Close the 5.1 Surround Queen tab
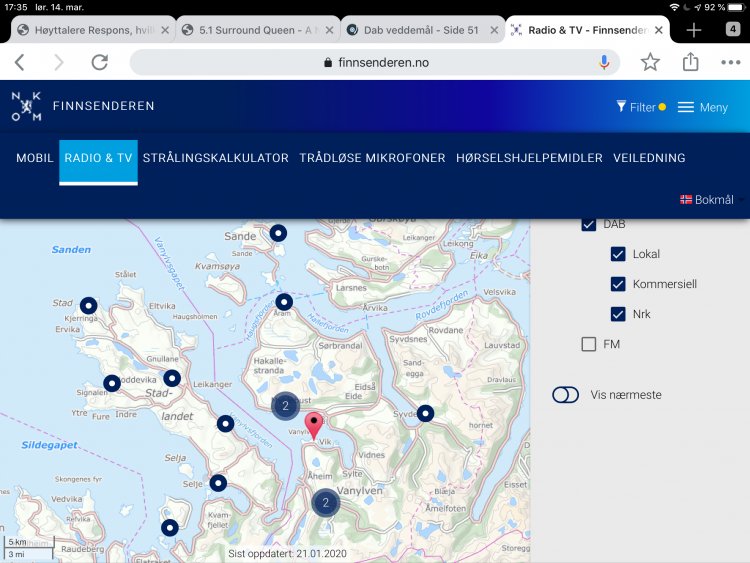Screen dimensions: 750x563 tap(330, 30)
